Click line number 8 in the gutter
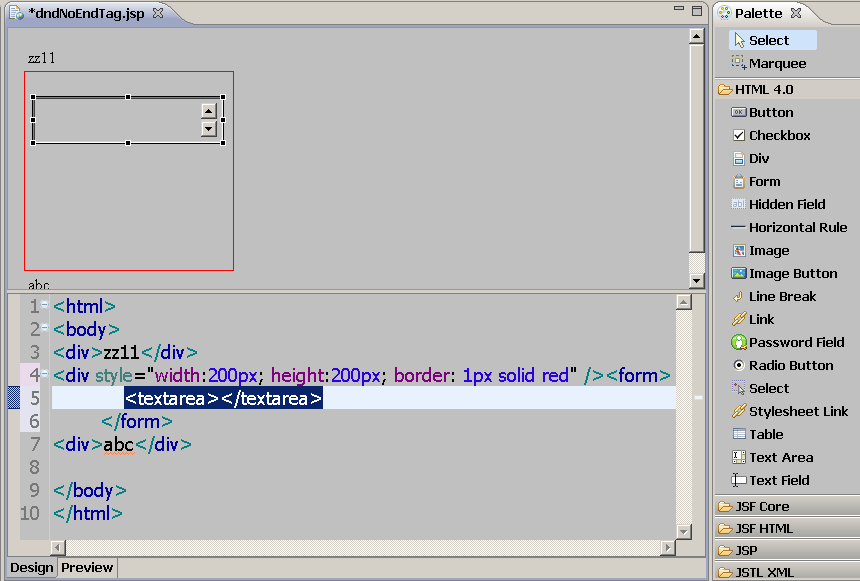This screenshot has height=581, width=860. pos(35,467)
